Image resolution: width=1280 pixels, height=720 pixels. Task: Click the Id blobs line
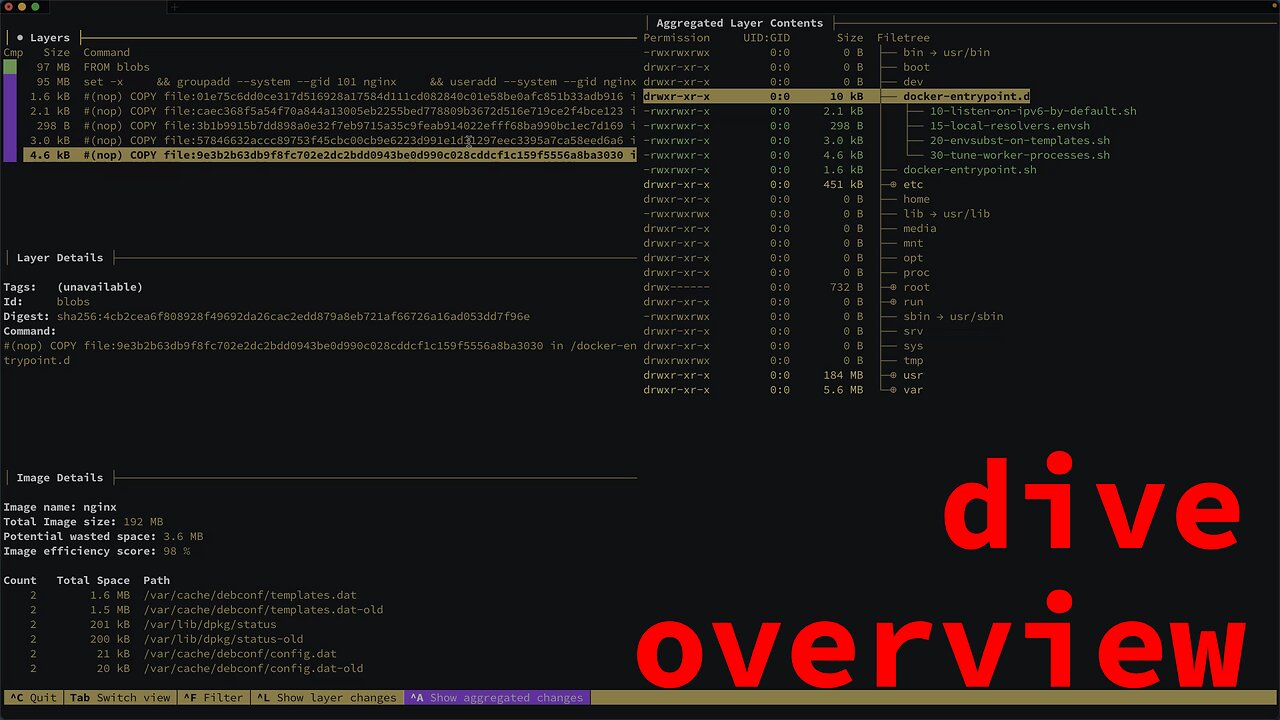[x=47, y=302]
